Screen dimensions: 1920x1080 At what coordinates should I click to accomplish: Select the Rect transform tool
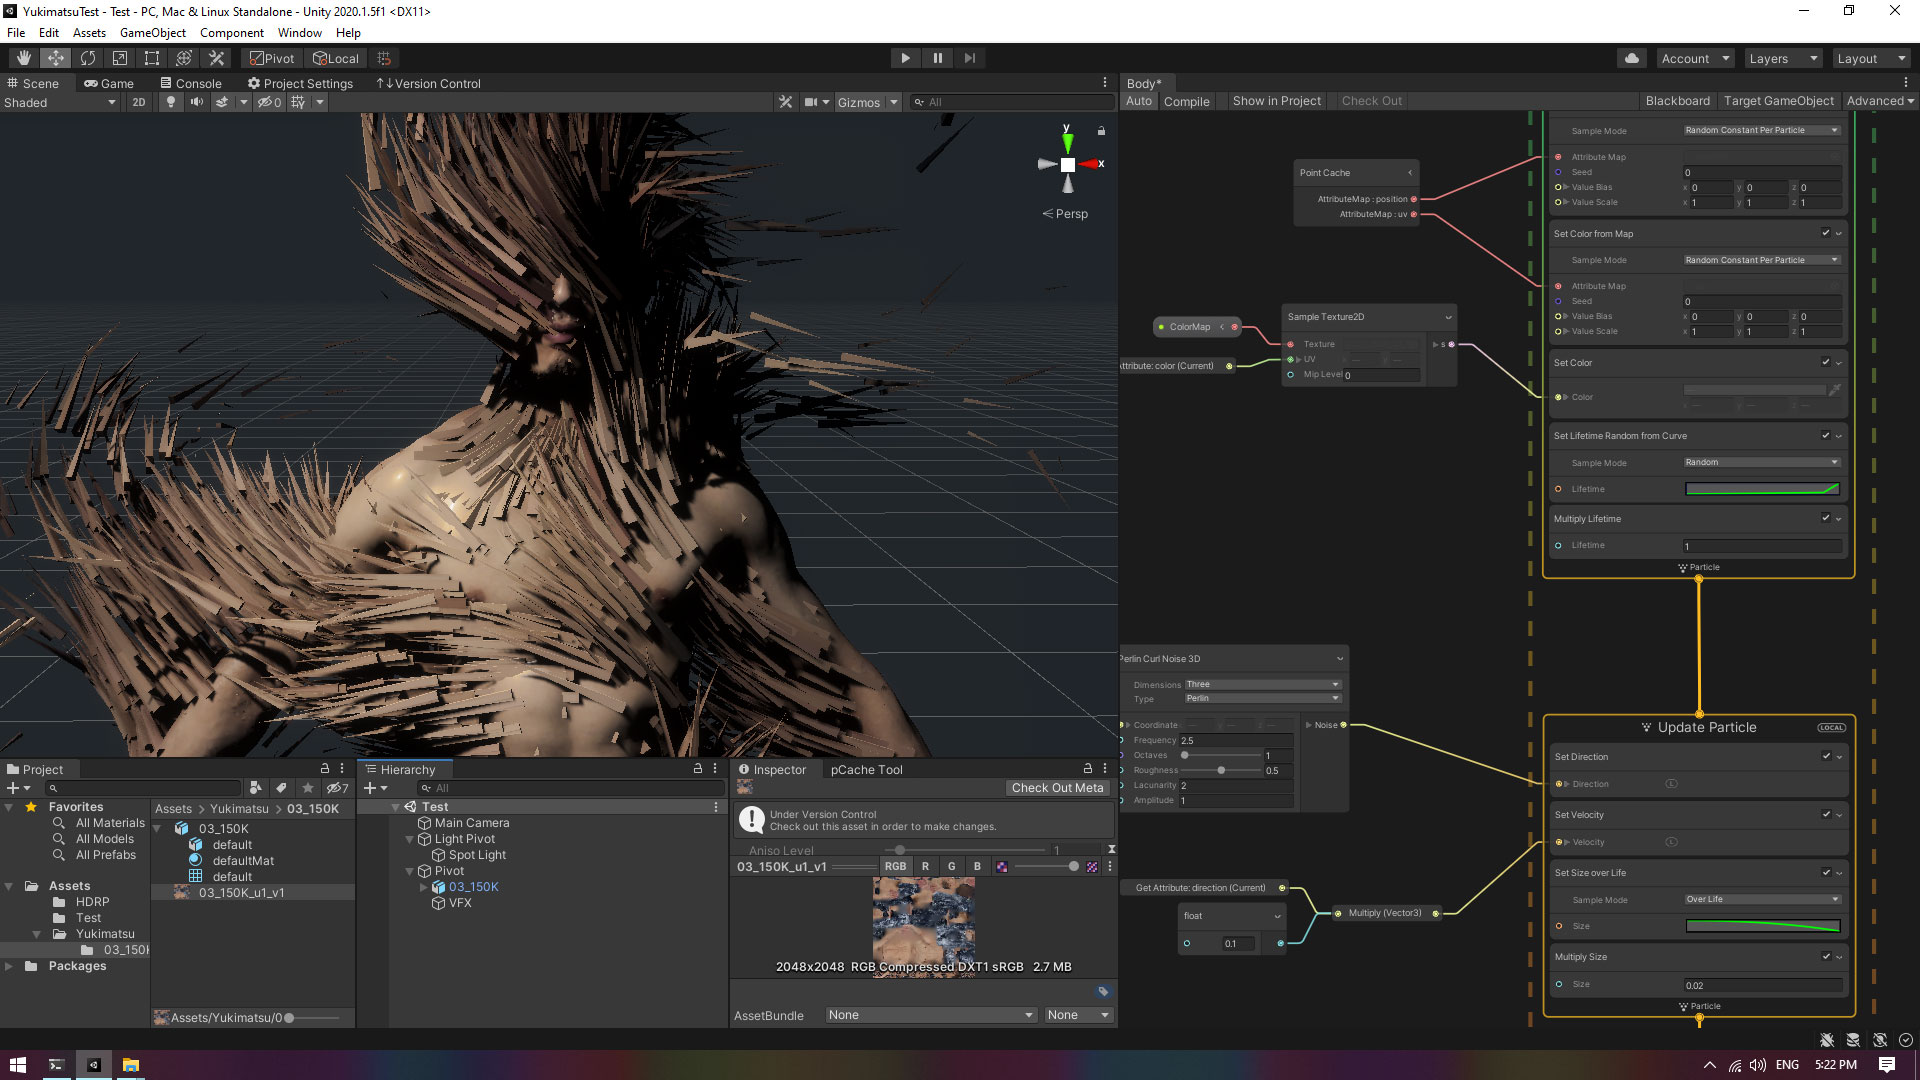(152, 58)
